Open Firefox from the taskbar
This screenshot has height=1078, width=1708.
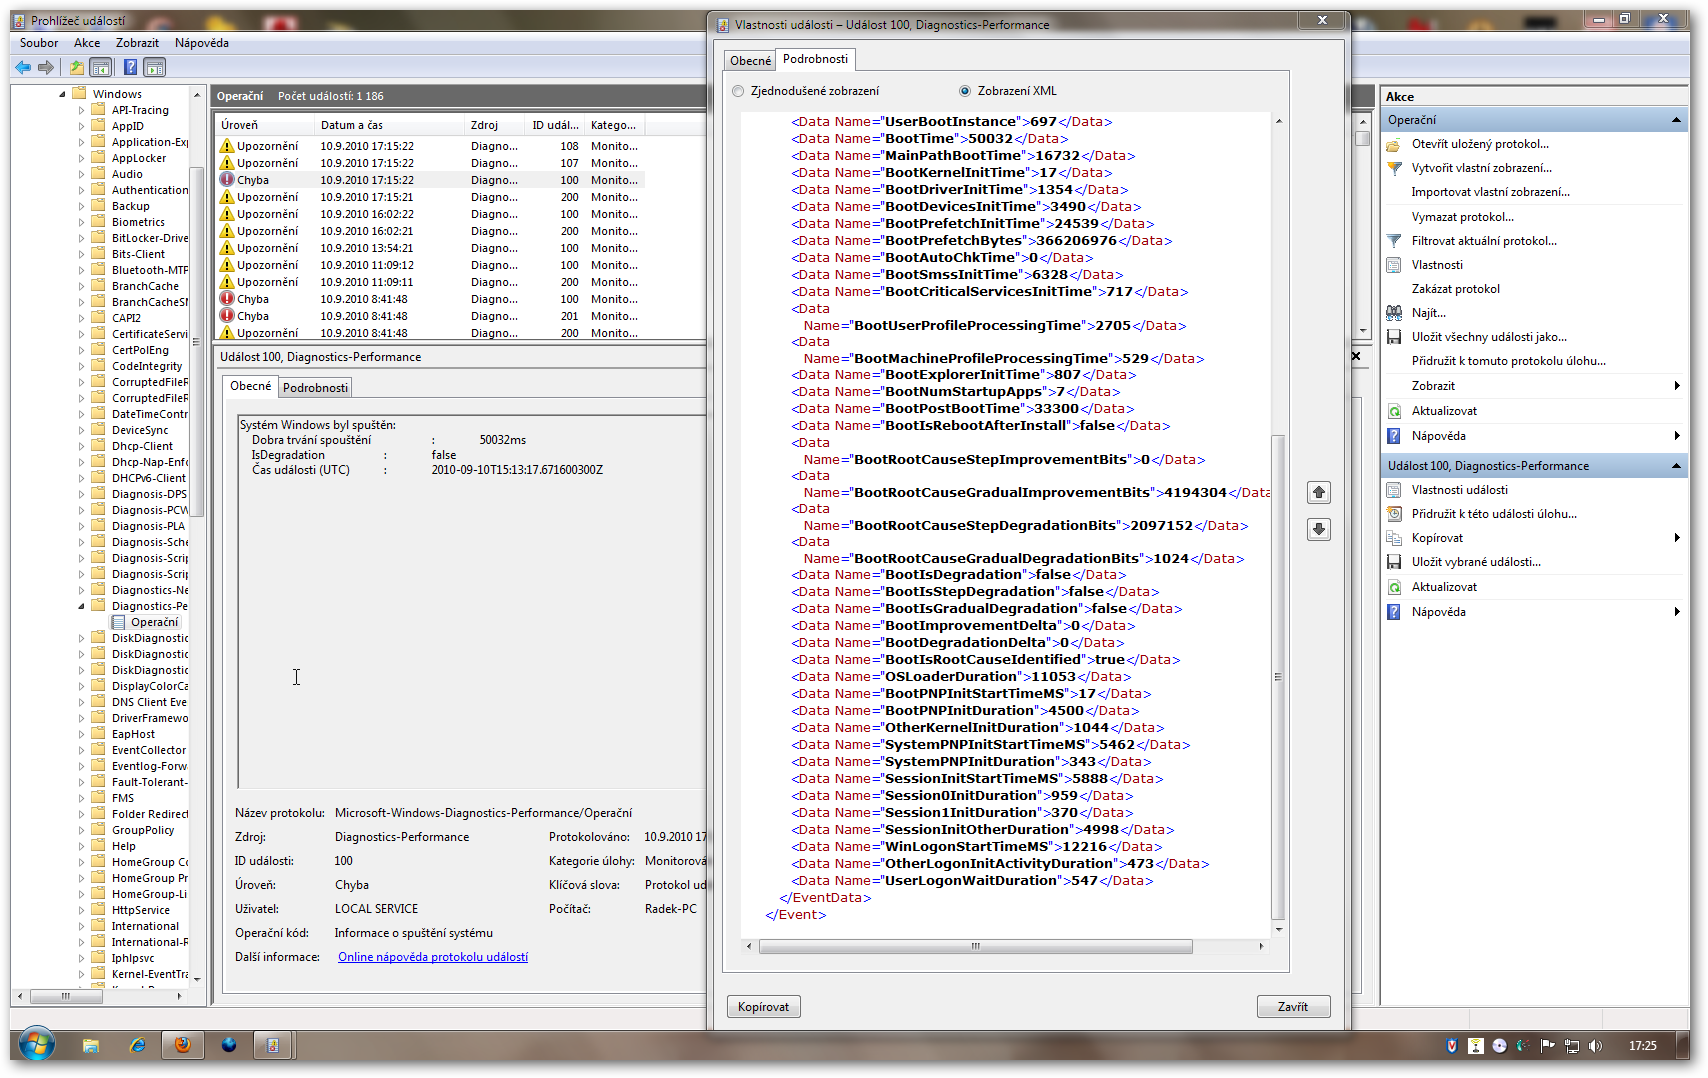click(x=182, y=1045)
